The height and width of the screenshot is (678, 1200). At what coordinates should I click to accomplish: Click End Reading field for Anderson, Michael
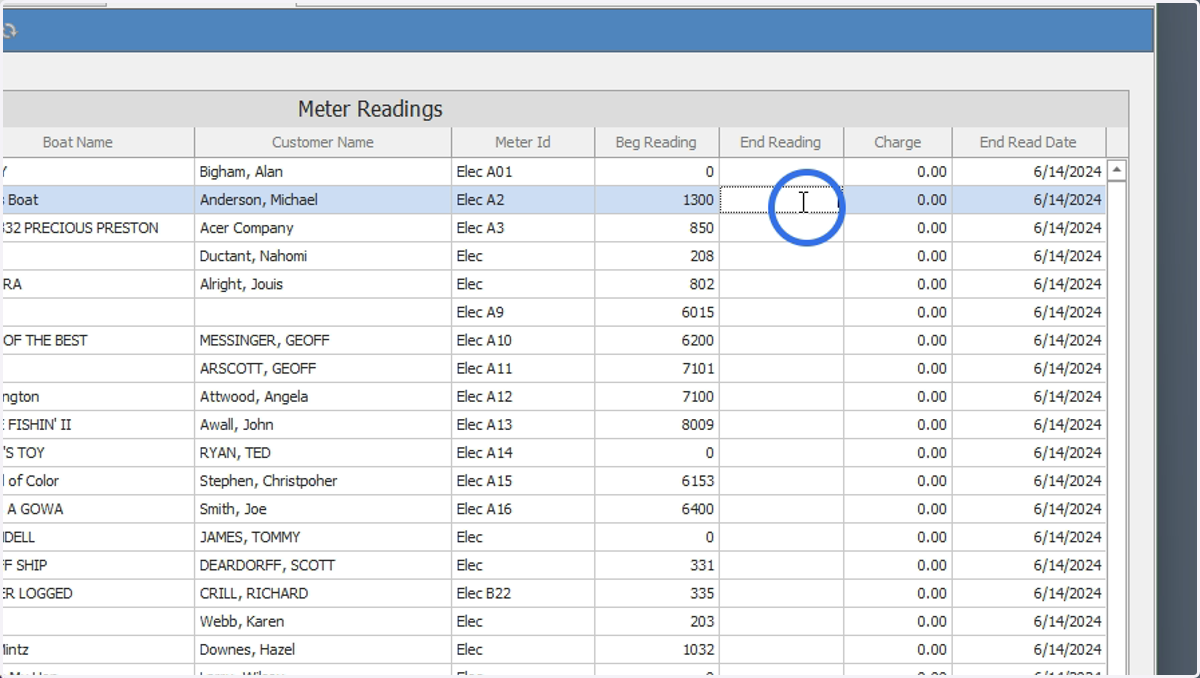tap(781, 200)
